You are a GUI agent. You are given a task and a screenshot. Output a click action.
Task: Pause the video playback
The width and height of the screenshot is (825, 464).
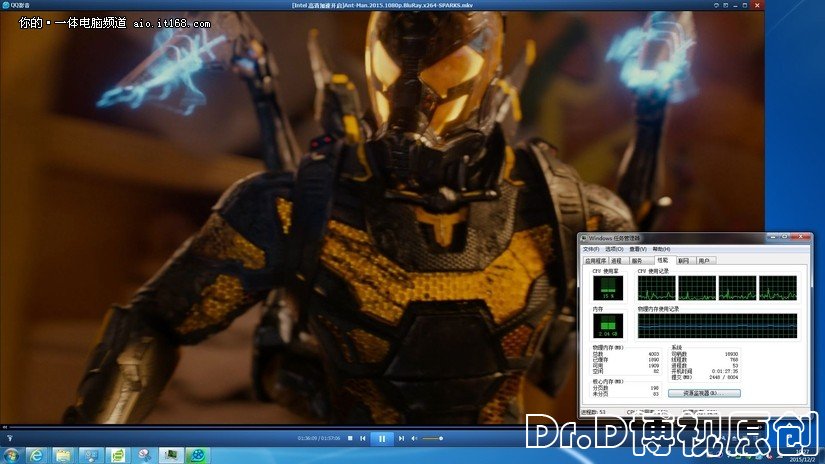tap(382, 438)
